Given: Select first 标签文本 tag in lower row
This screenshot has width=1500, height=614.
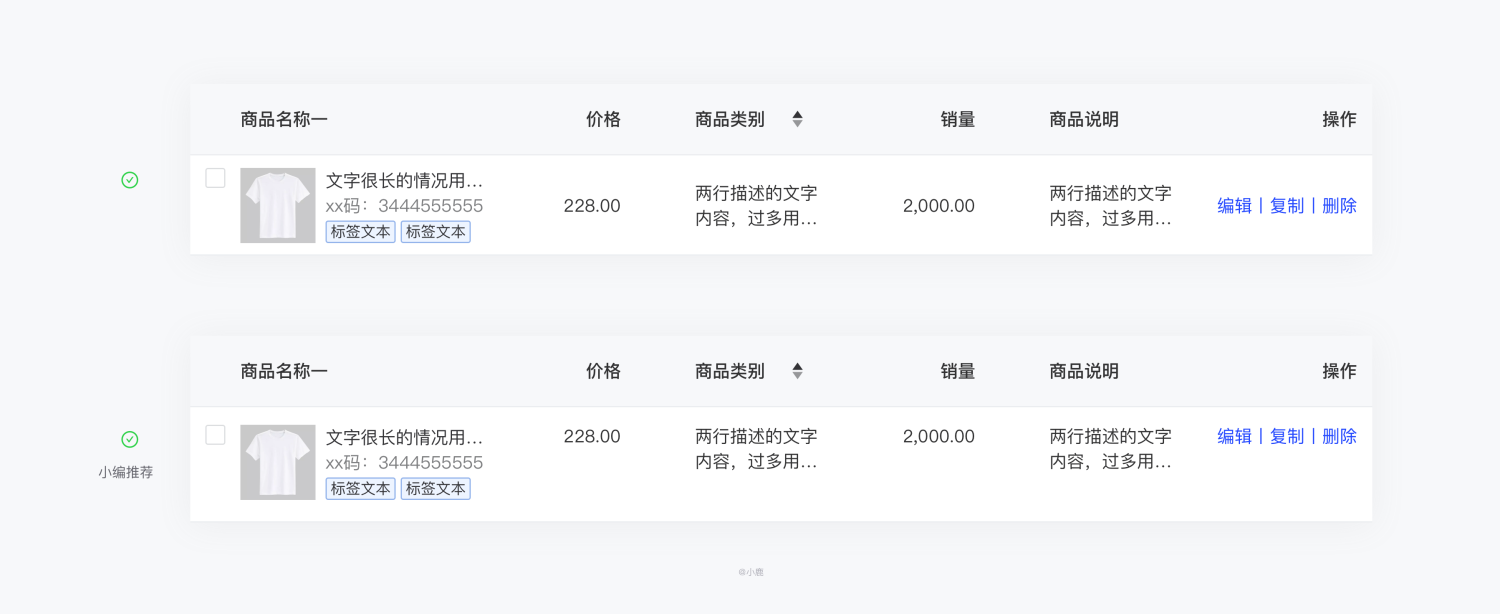Looking at the screenshot, I should tap(360, 489).
